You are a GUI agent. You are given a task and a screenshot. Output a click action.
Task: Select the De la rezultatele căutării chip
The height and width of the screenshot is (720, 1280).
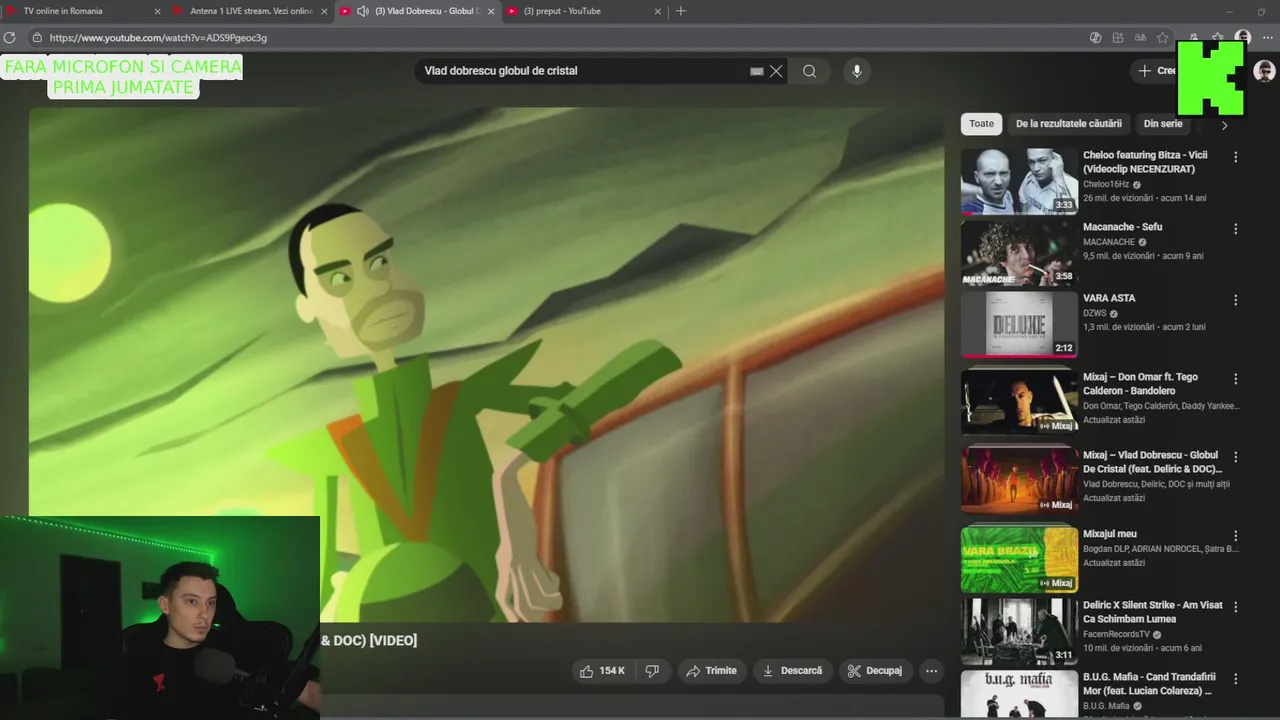pos(1069,124)
